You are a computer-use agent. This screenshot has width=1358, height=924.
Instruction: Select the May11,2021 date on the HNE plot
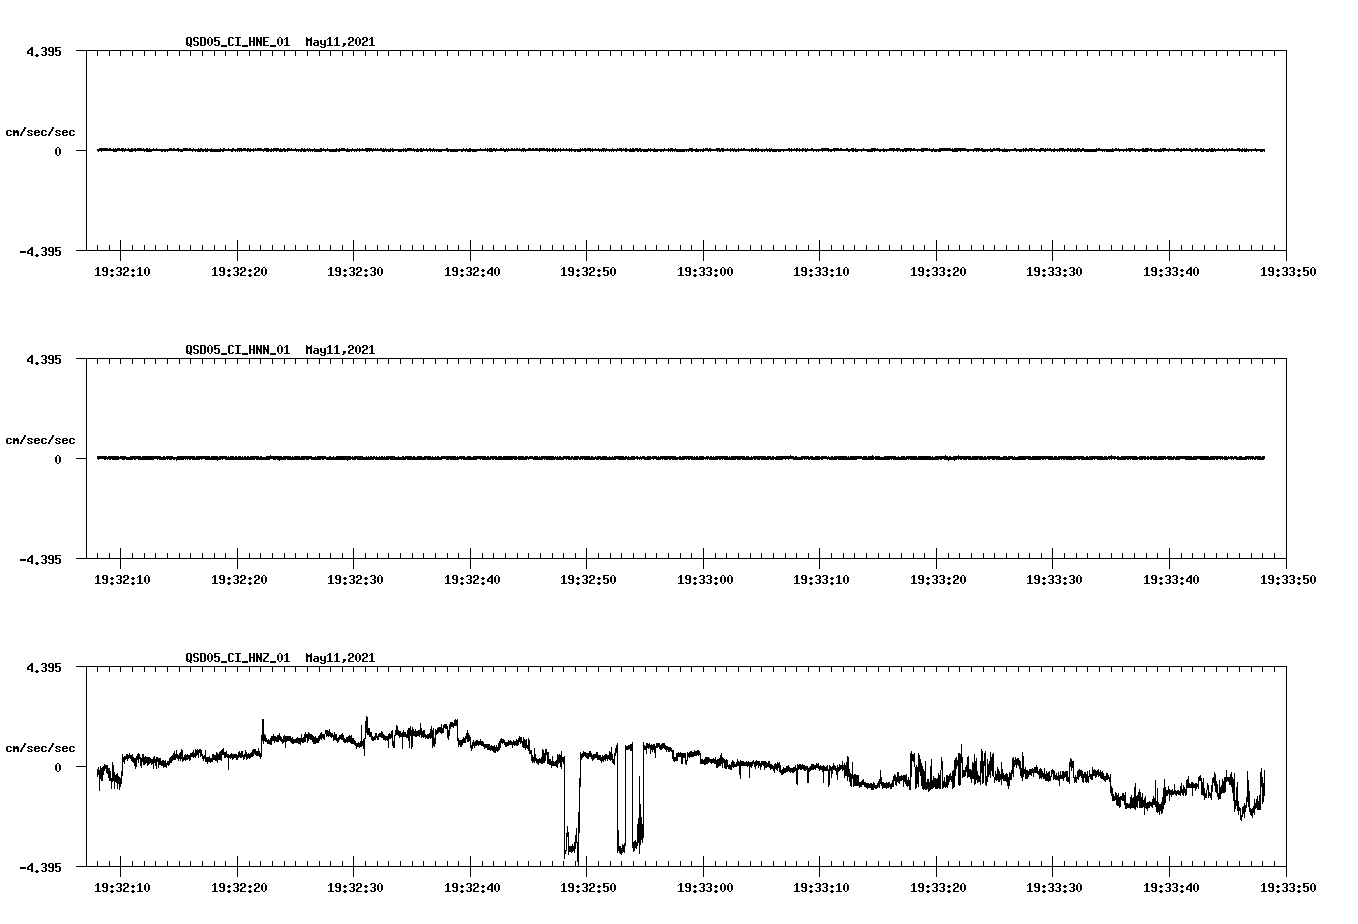point(341,42)
